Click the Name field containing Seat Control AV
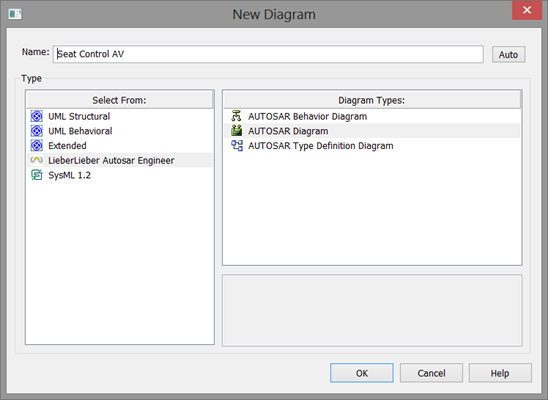Image resolution: width=548 pixels, height=400 pixels. 268,54
